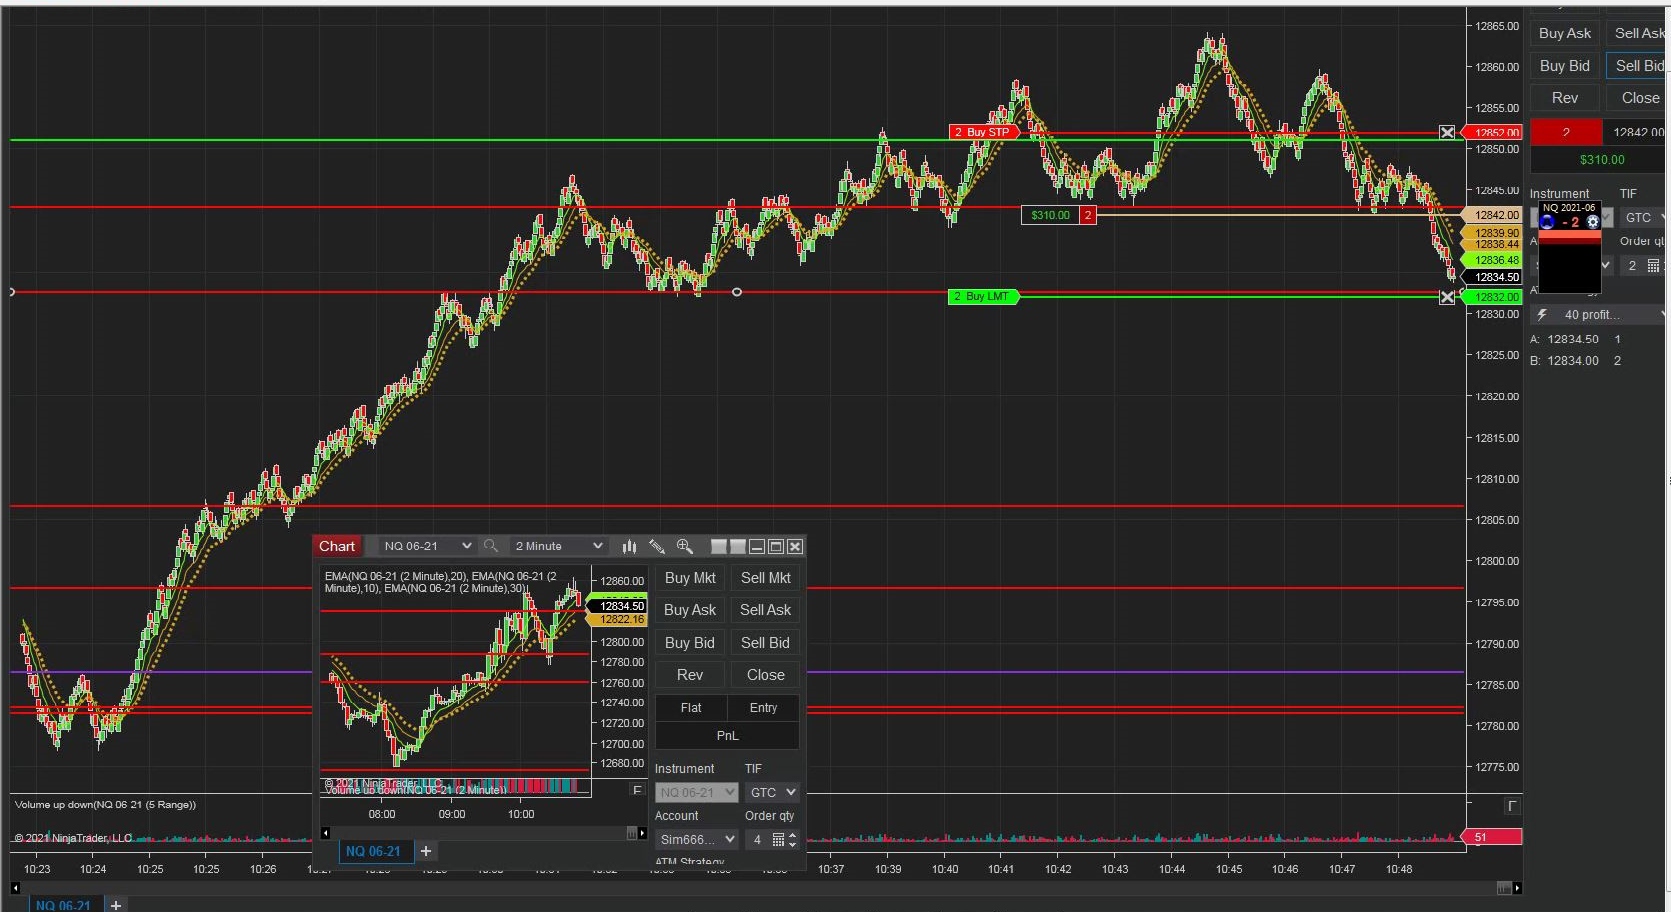The width and height of the screenshot is (1671, 912).
Task: Click lightning ATM strategy icon beside 40 profit
Action: click(x=1542, y=314)
